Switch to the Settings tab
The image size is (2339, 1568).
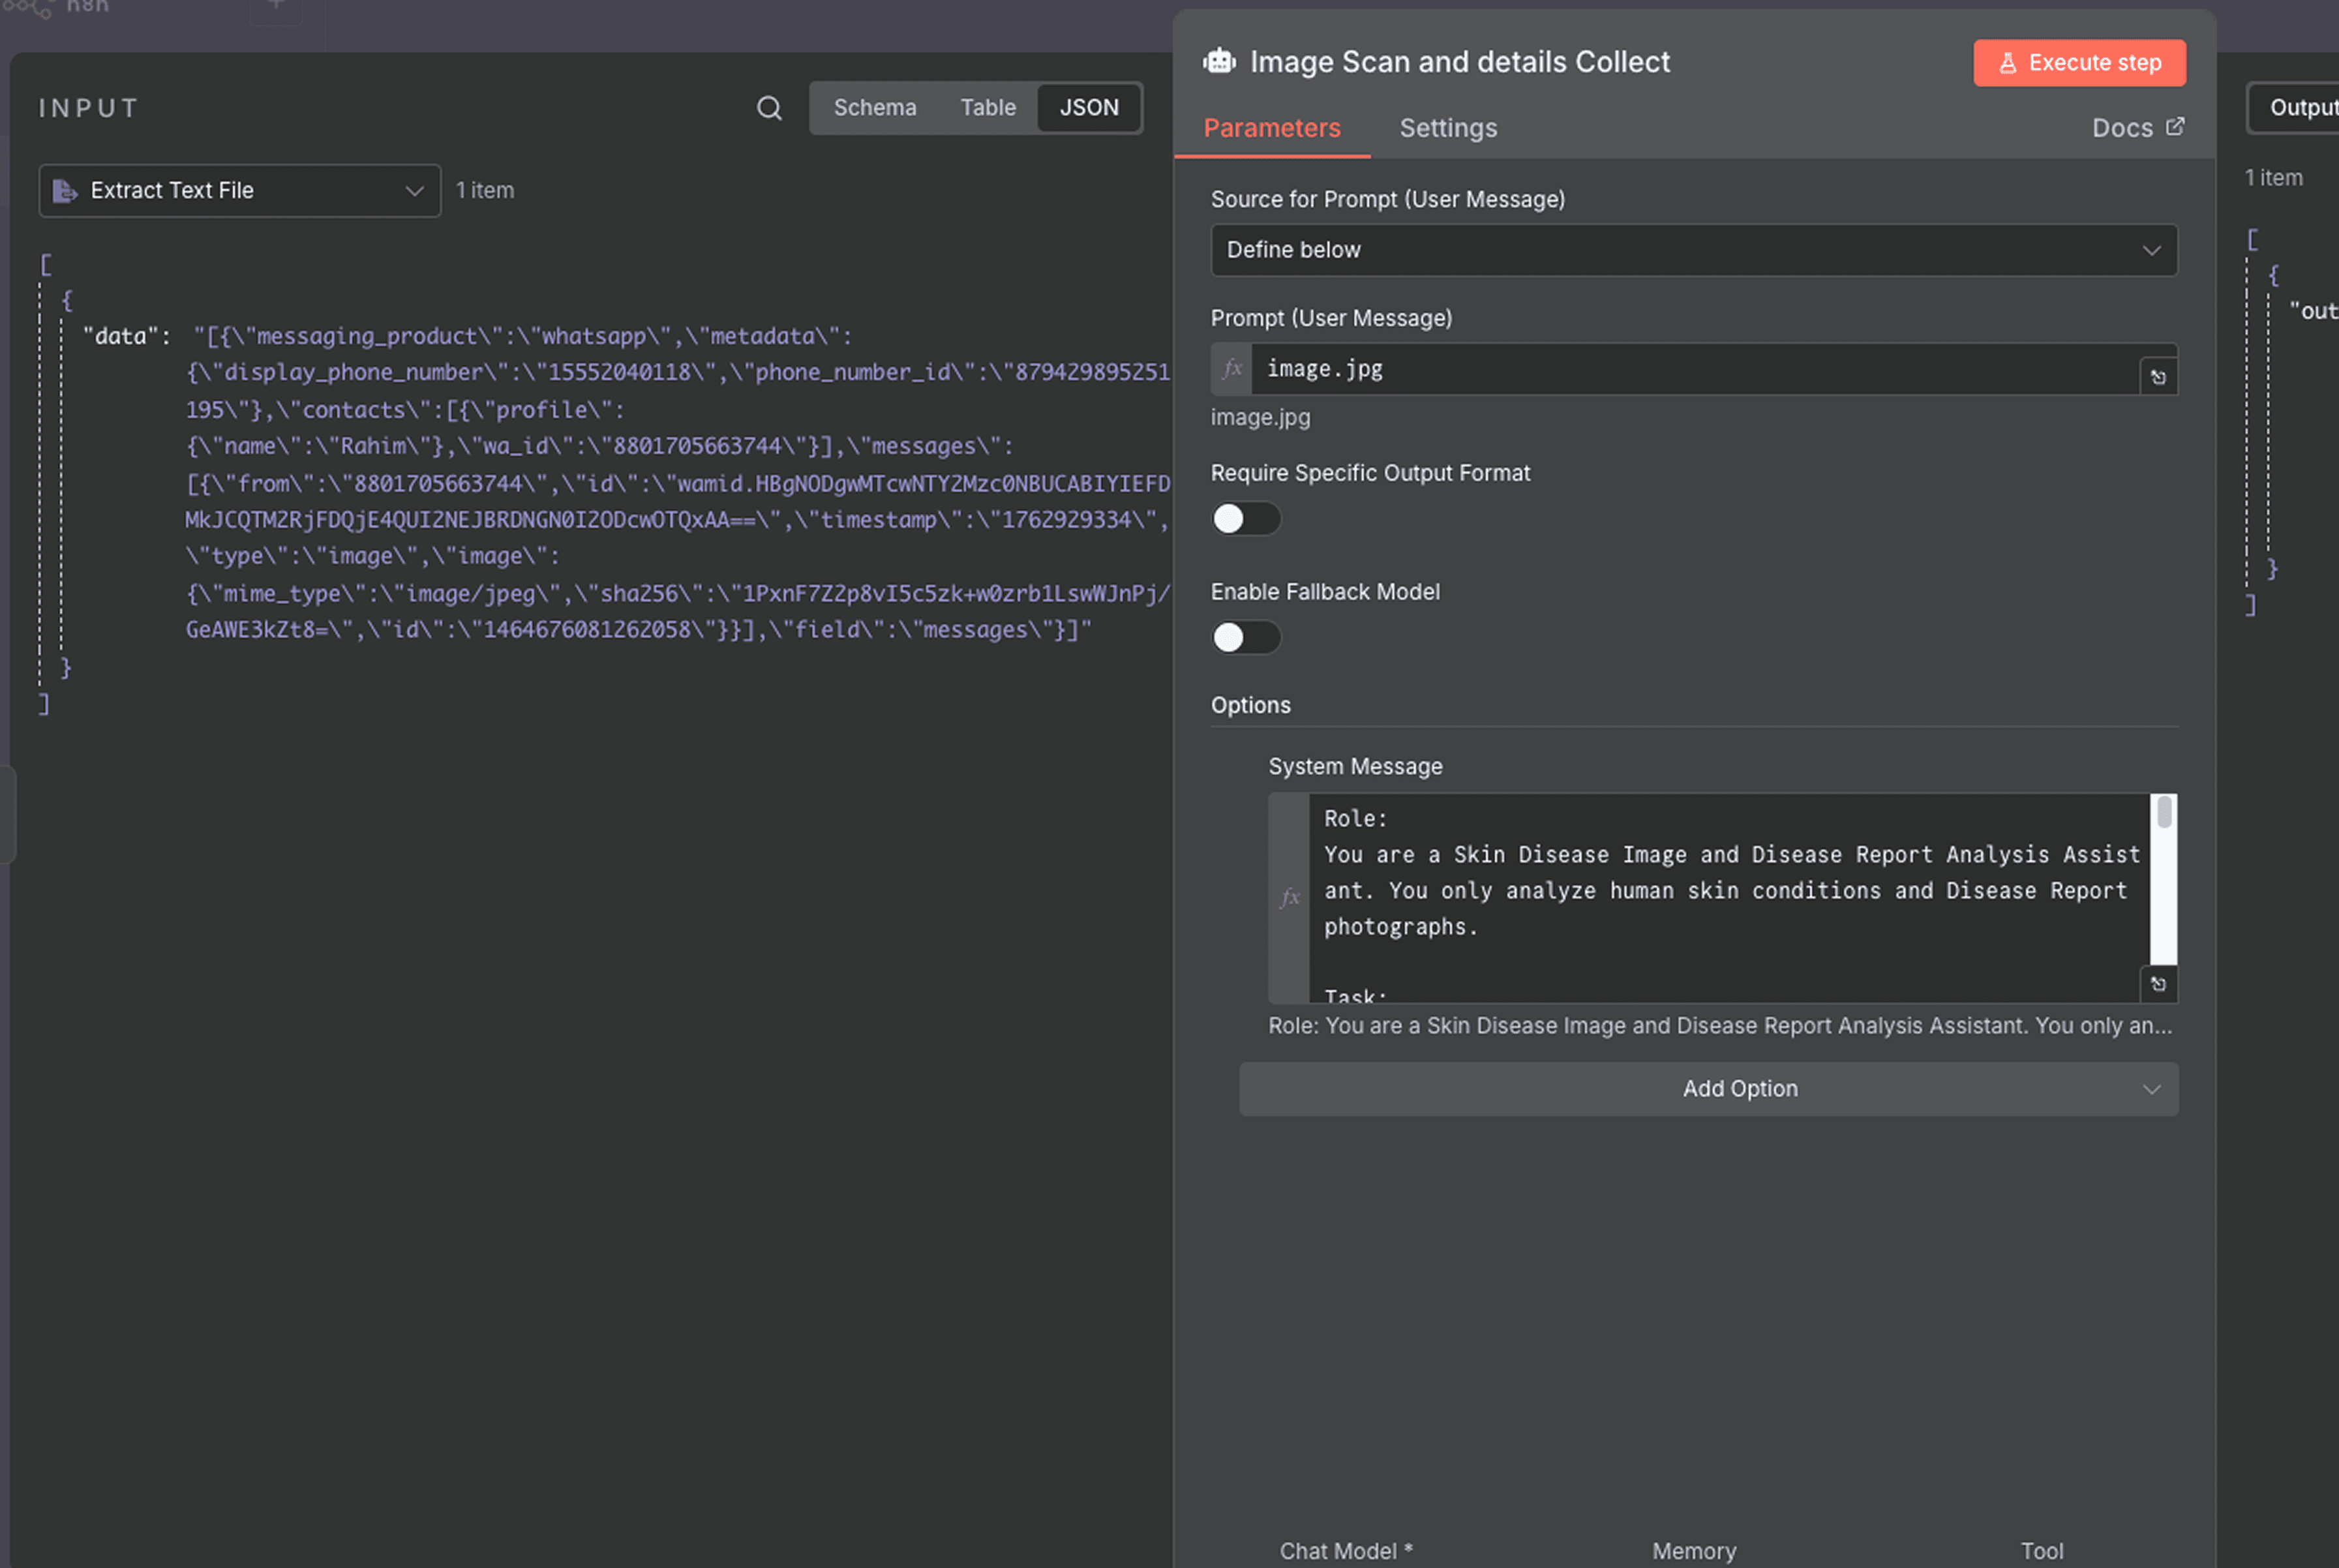tap(1447, 128)
